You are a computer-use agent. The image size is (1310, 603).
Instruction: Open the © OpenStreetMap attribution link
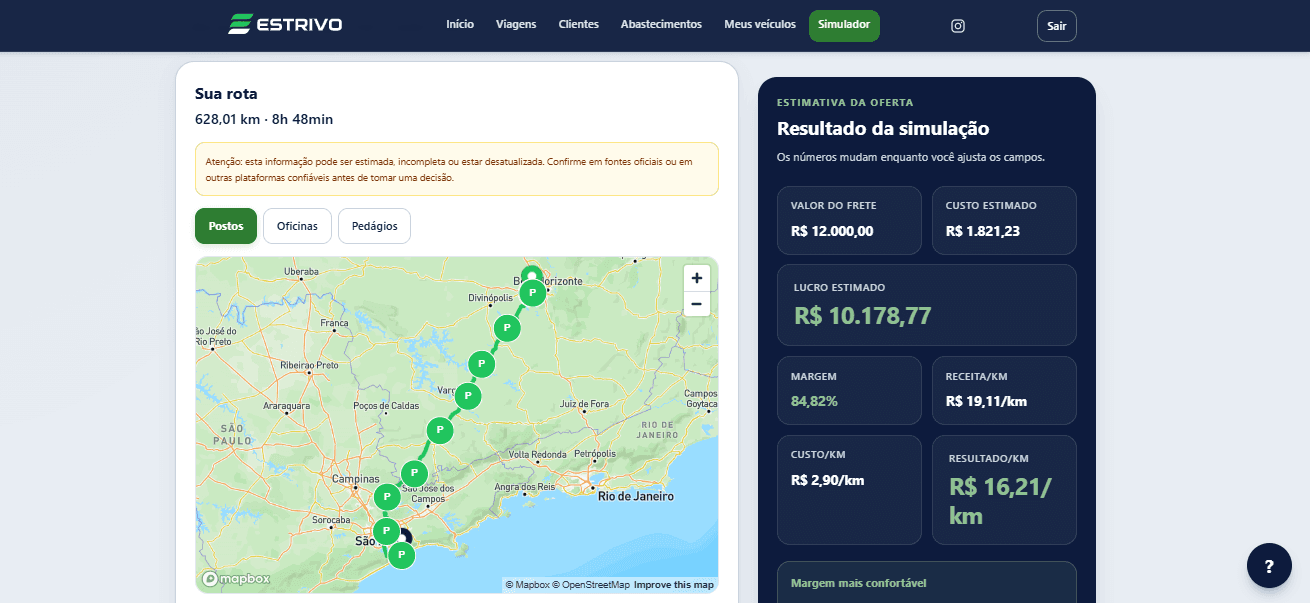click(591, 585)
